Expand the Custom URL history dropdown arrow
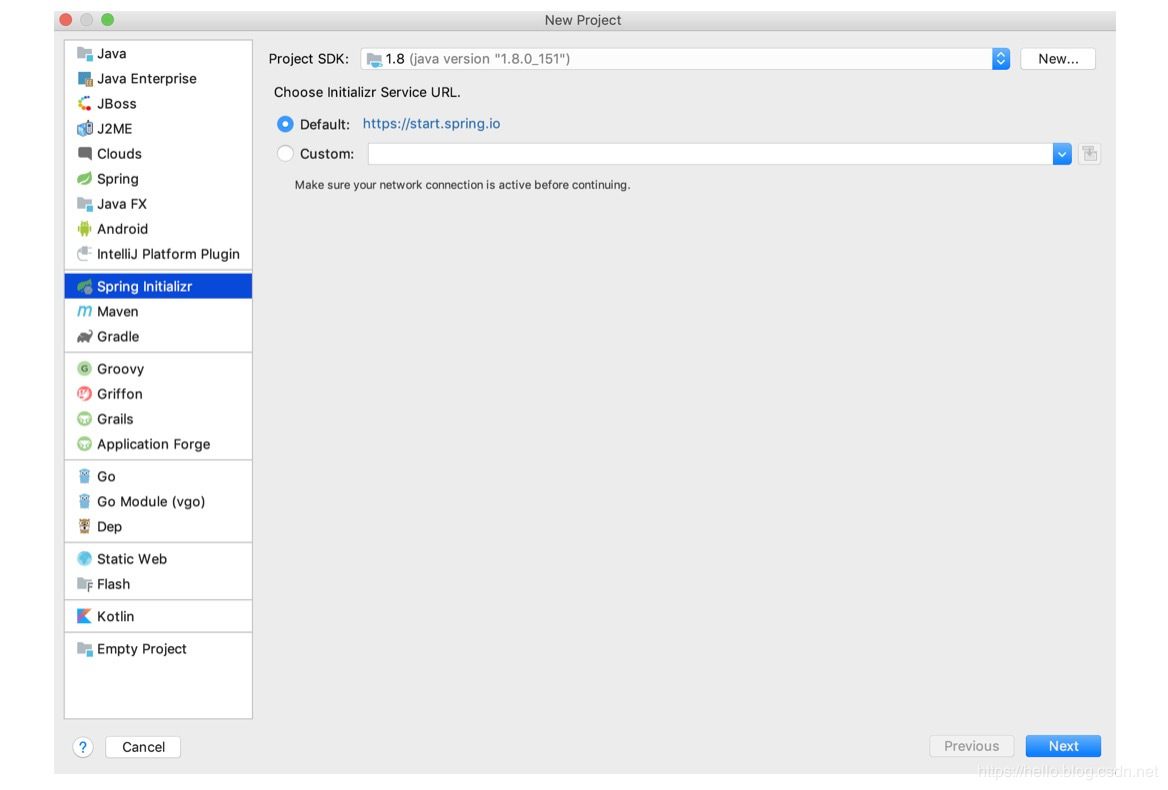1168x790 pixels. tap(1062, 154)
